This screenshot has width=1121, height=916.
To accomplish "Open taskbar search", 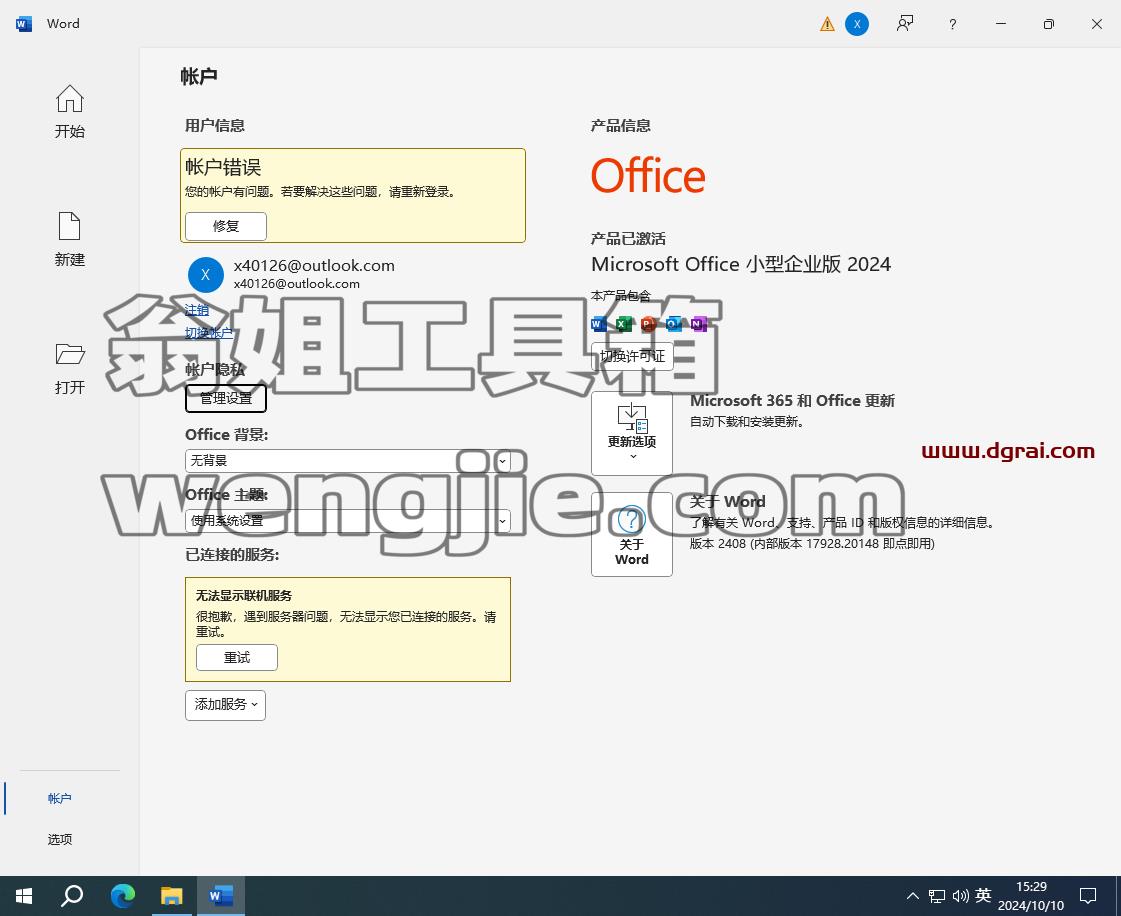I will pos(72,896).
